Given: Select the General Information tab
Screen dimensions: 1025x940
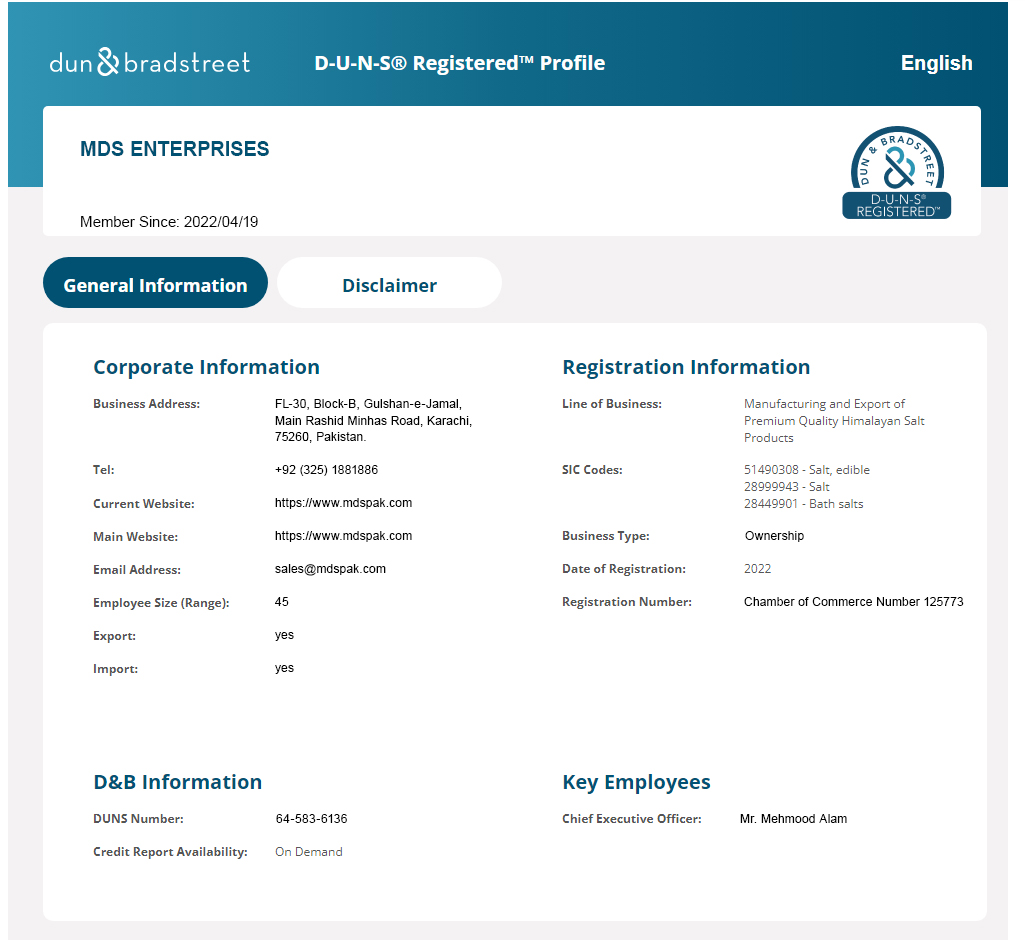Looking at the screenshot, I should coord(155,285).
